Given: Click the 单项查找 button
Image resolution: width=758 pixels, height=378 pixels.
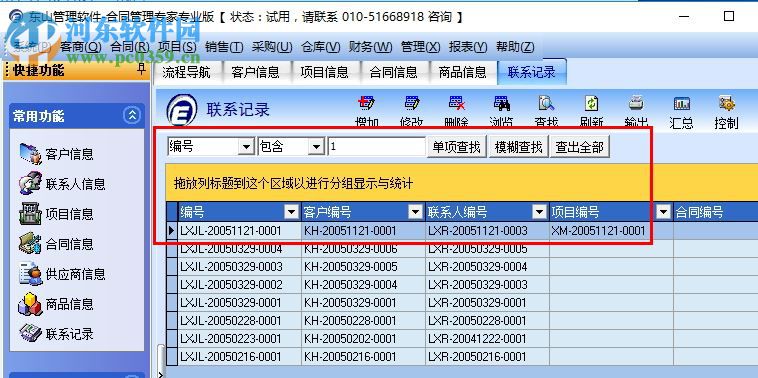Looking at the screenshot, I should (456, 146).
